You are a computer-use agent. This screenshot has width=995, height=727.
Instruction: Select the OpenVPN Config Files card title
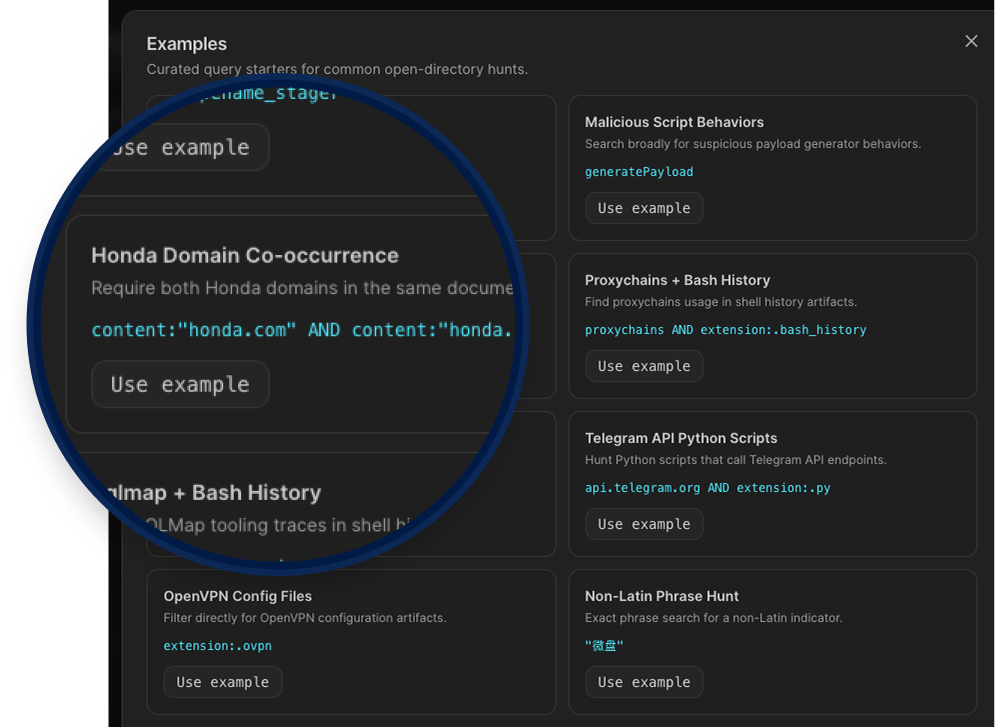[237, 596]
